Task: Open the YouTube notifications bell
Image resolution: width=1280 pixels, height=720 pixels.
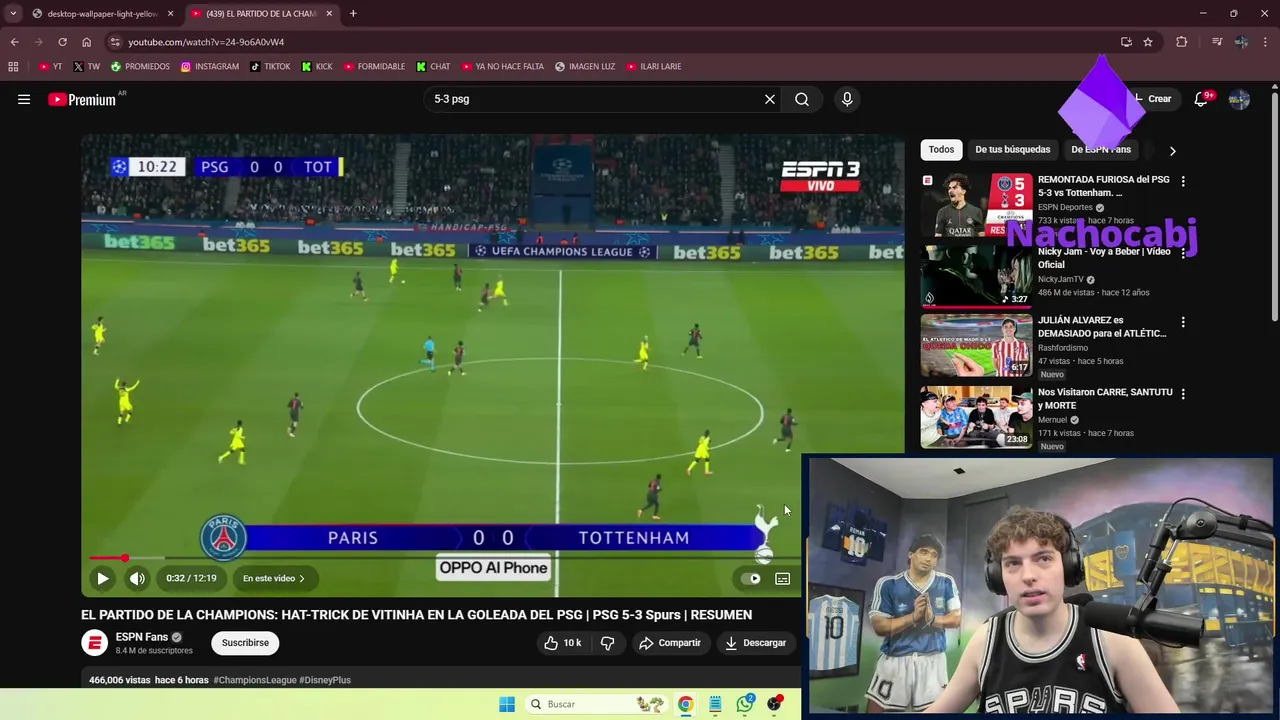Action: click(1201, 99)
